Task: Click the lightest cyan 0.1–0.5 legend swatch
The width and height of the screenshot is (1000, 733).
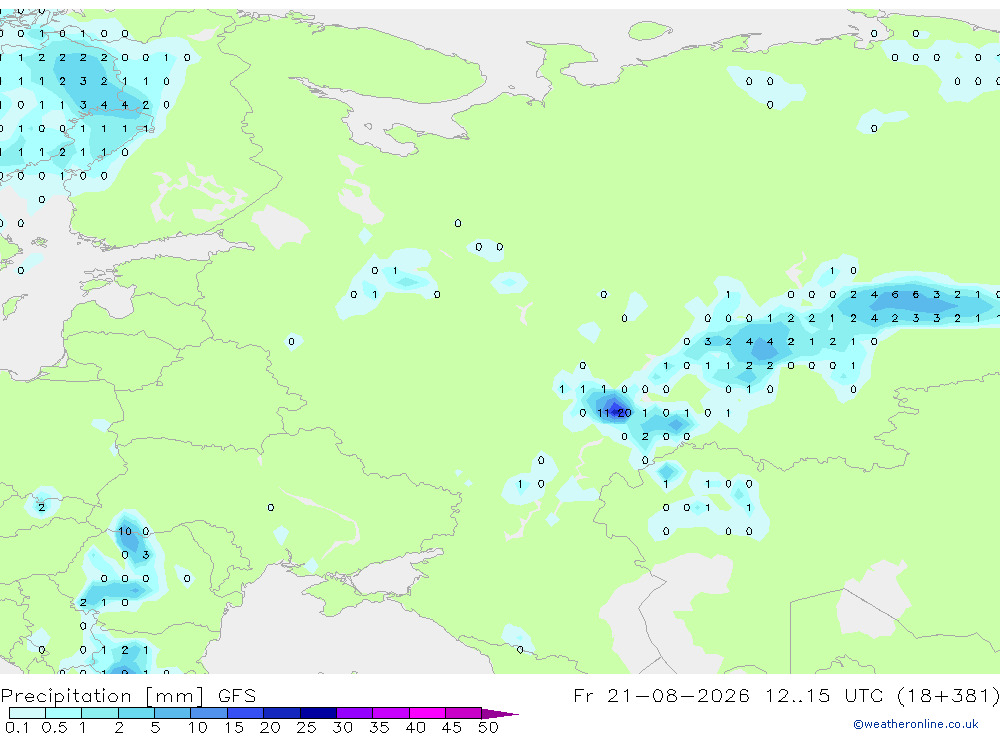Action: (27, 713)
